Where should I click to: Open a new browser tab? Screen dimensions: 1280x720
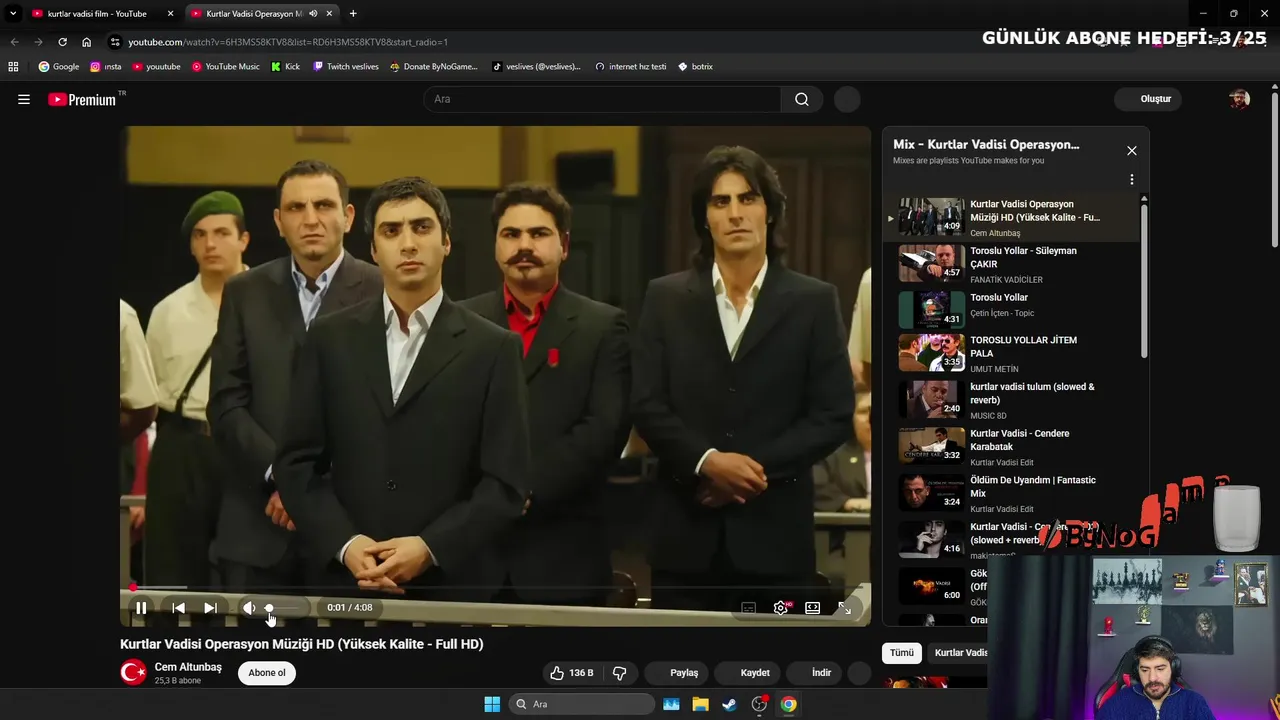click(x=353, y=14)
